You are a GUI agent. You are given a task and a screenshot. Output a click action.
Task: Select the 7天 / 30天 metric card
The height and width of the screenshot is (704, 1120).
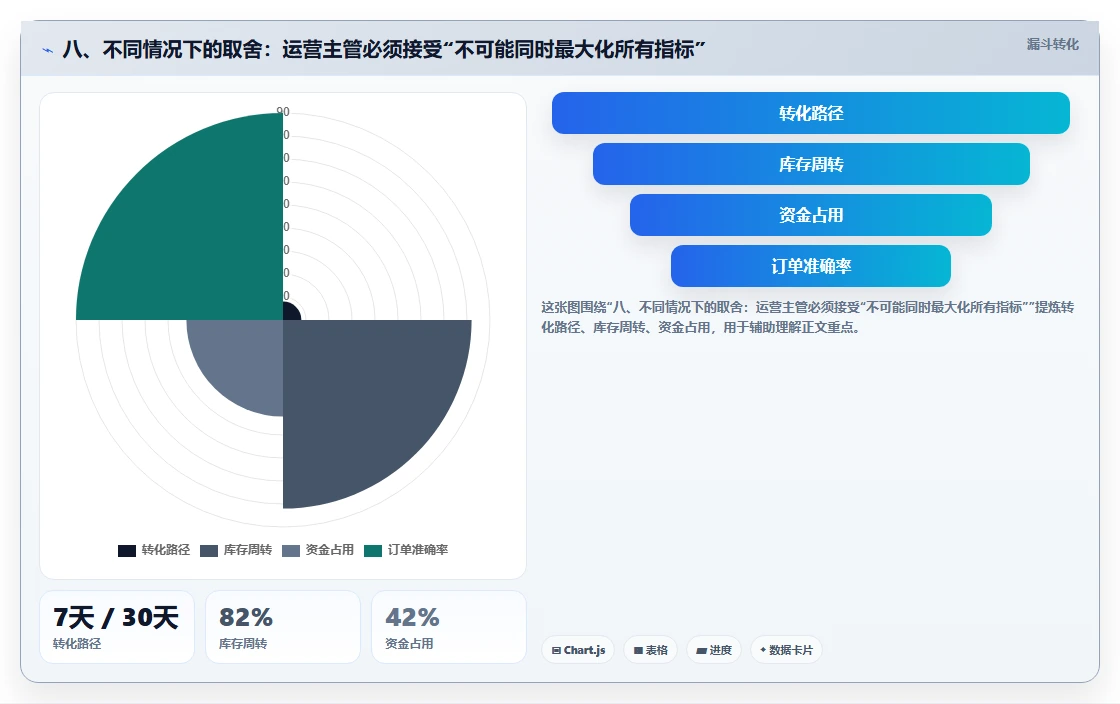[116, 627]
